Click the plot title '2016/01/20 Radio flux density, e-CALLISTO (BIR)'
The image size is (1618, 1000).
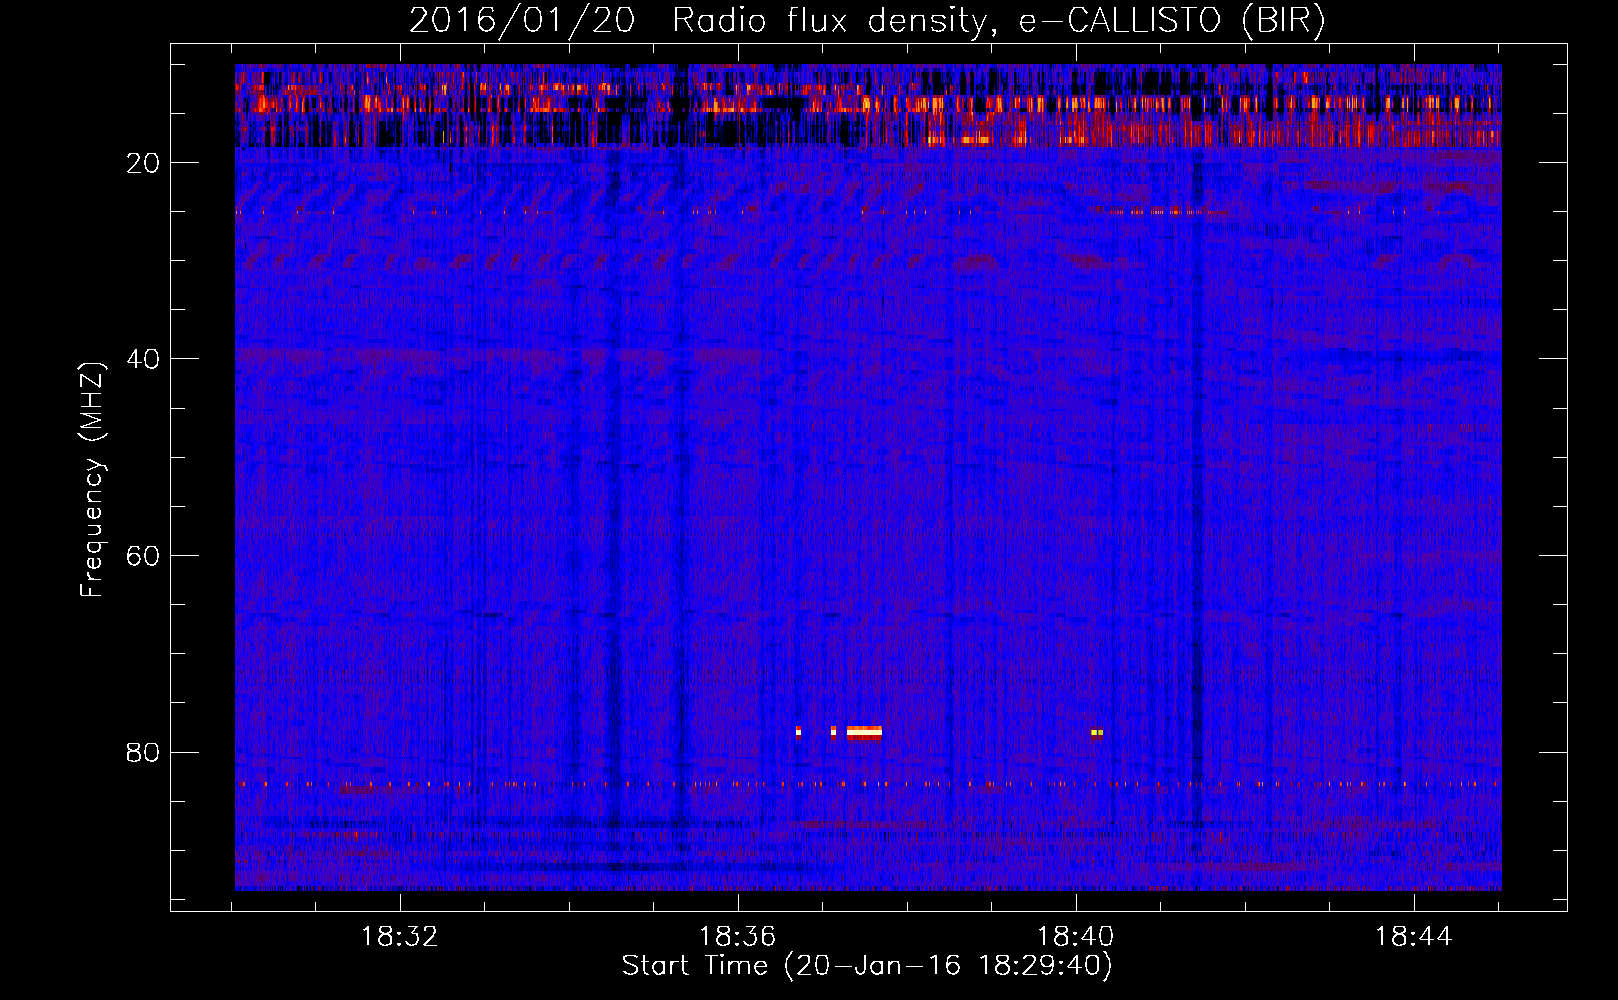click(867, 21)
